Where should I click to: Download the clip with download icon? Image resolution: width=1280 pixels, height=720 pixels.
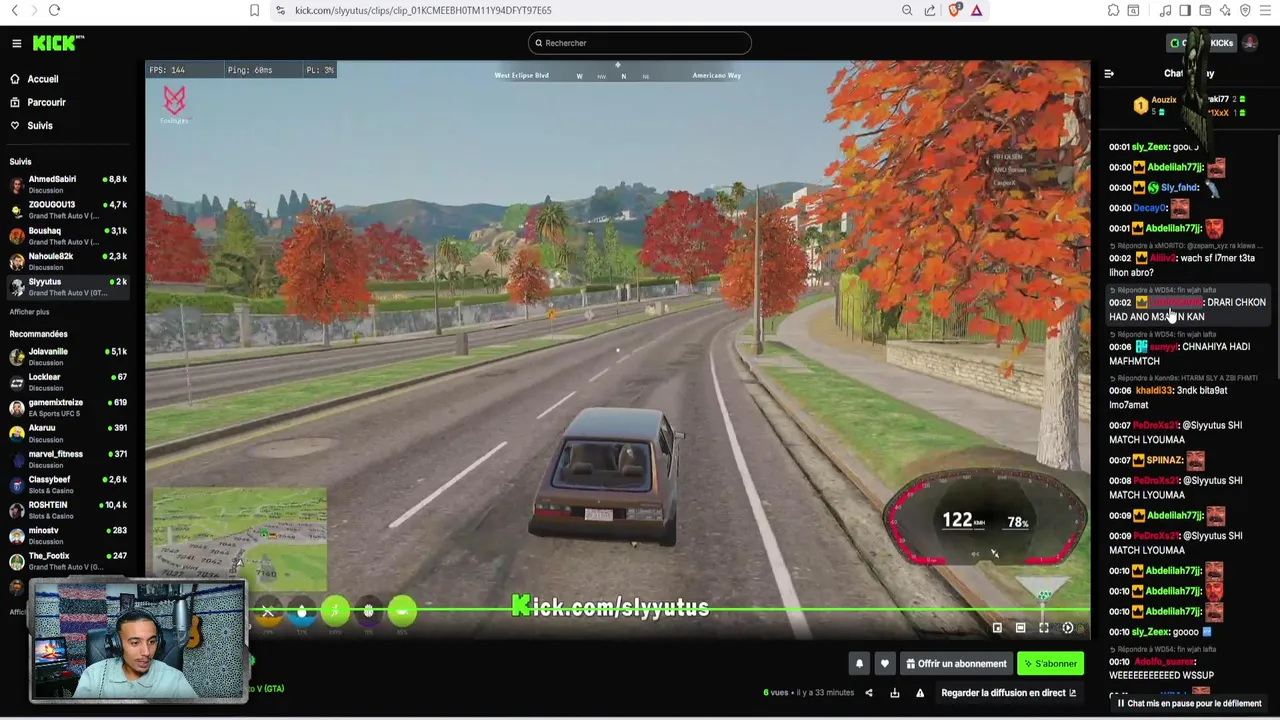point(894,693)
